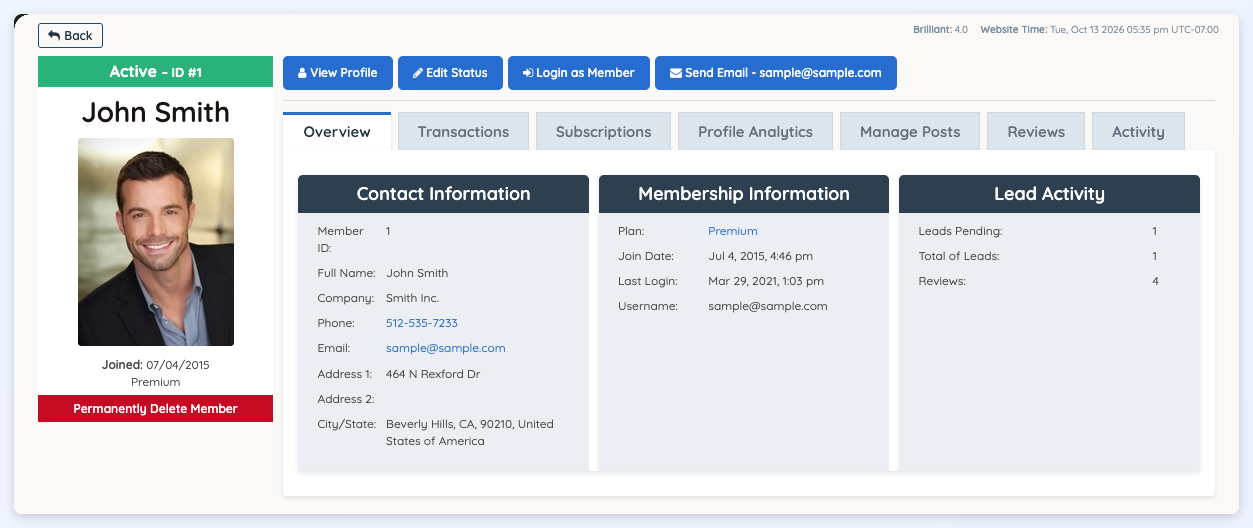The height and width of the screenshot is (528, 1253).
Task: Click the Last Login Mar 29, 2021 value
Action: (x=766, y=281)
